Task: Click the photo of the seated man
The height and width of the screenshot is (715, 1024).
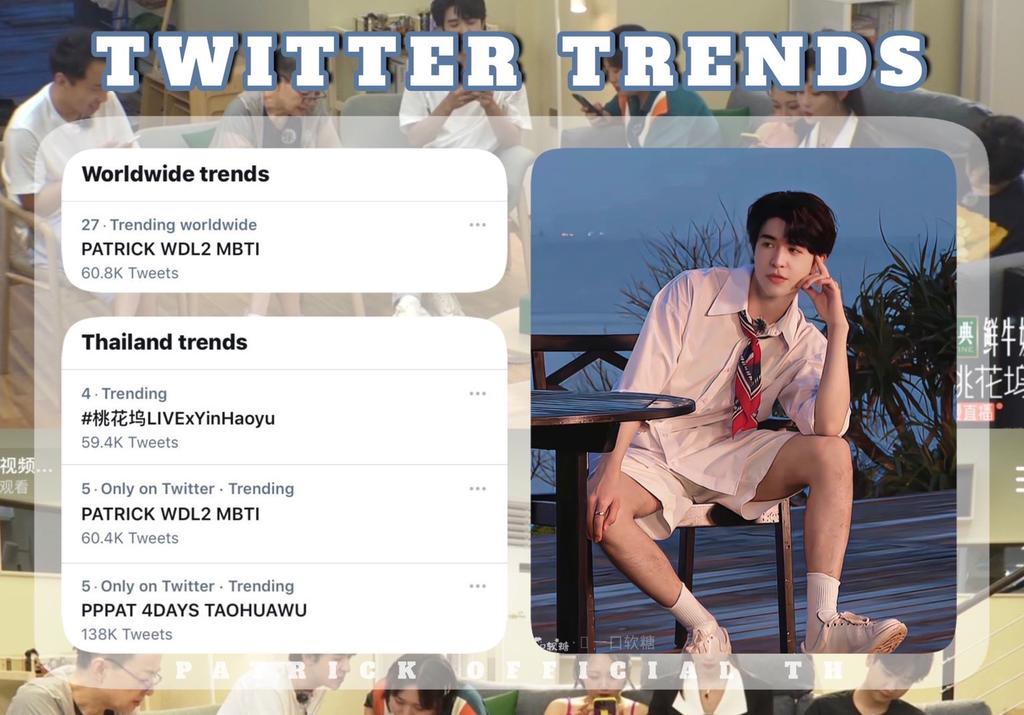Action: pyautogui.click(x=743, y=400)
